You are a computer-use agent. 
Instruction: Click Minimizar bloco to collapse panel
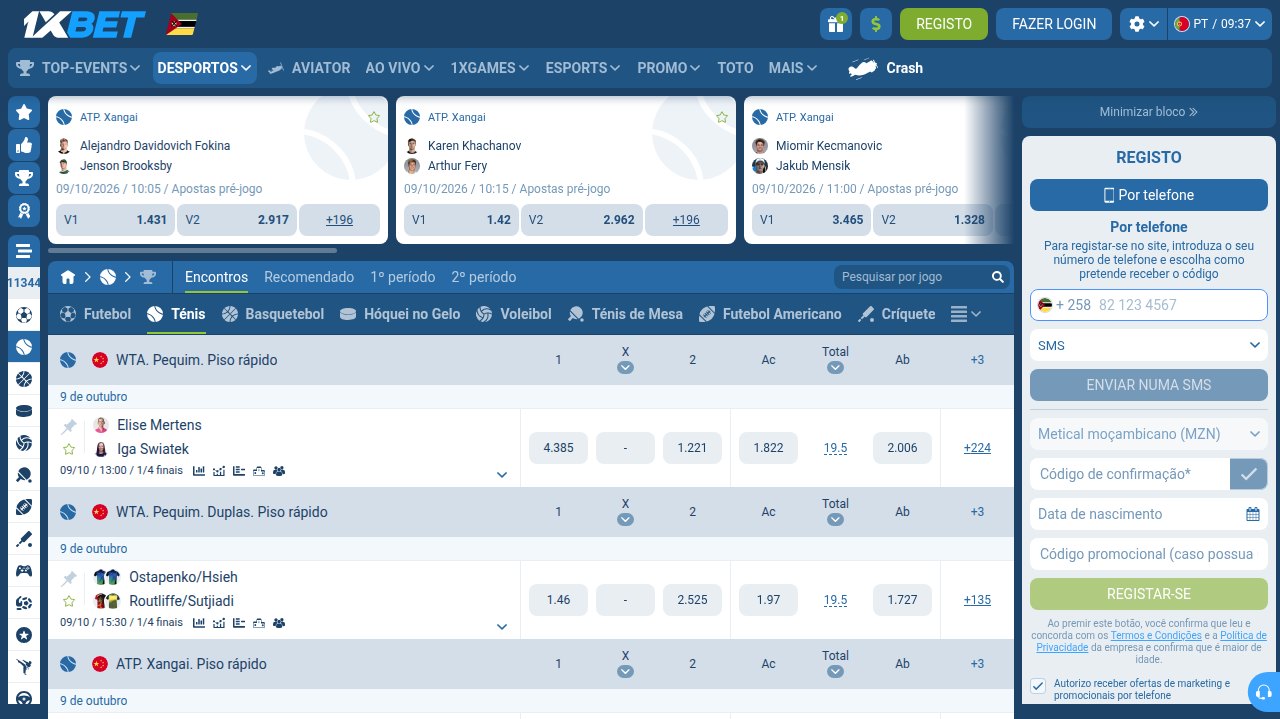(1148, 112)
